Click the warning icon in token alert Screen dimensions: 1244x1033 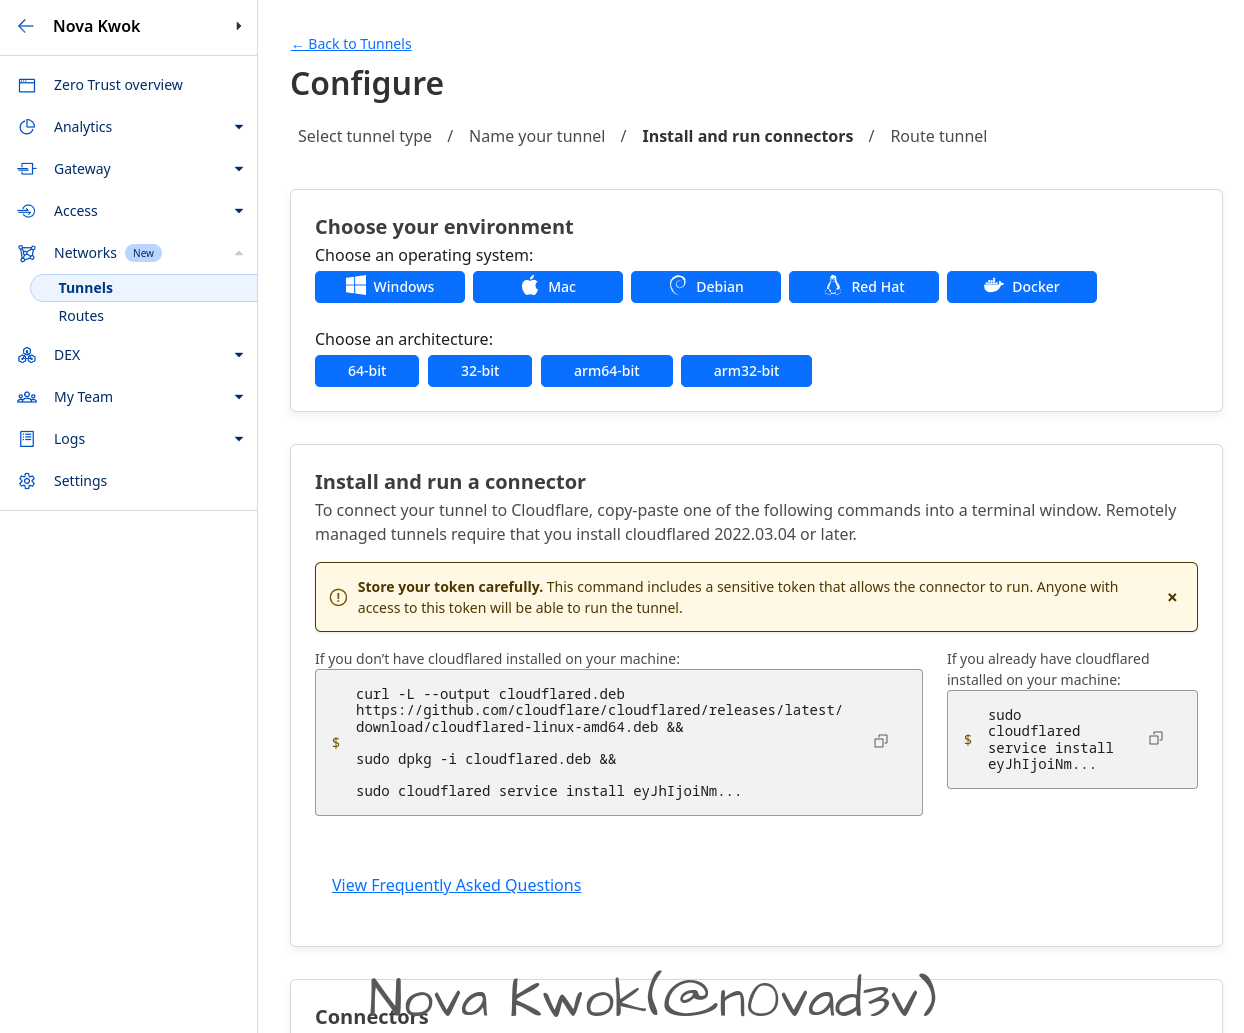tap(338, 597)
